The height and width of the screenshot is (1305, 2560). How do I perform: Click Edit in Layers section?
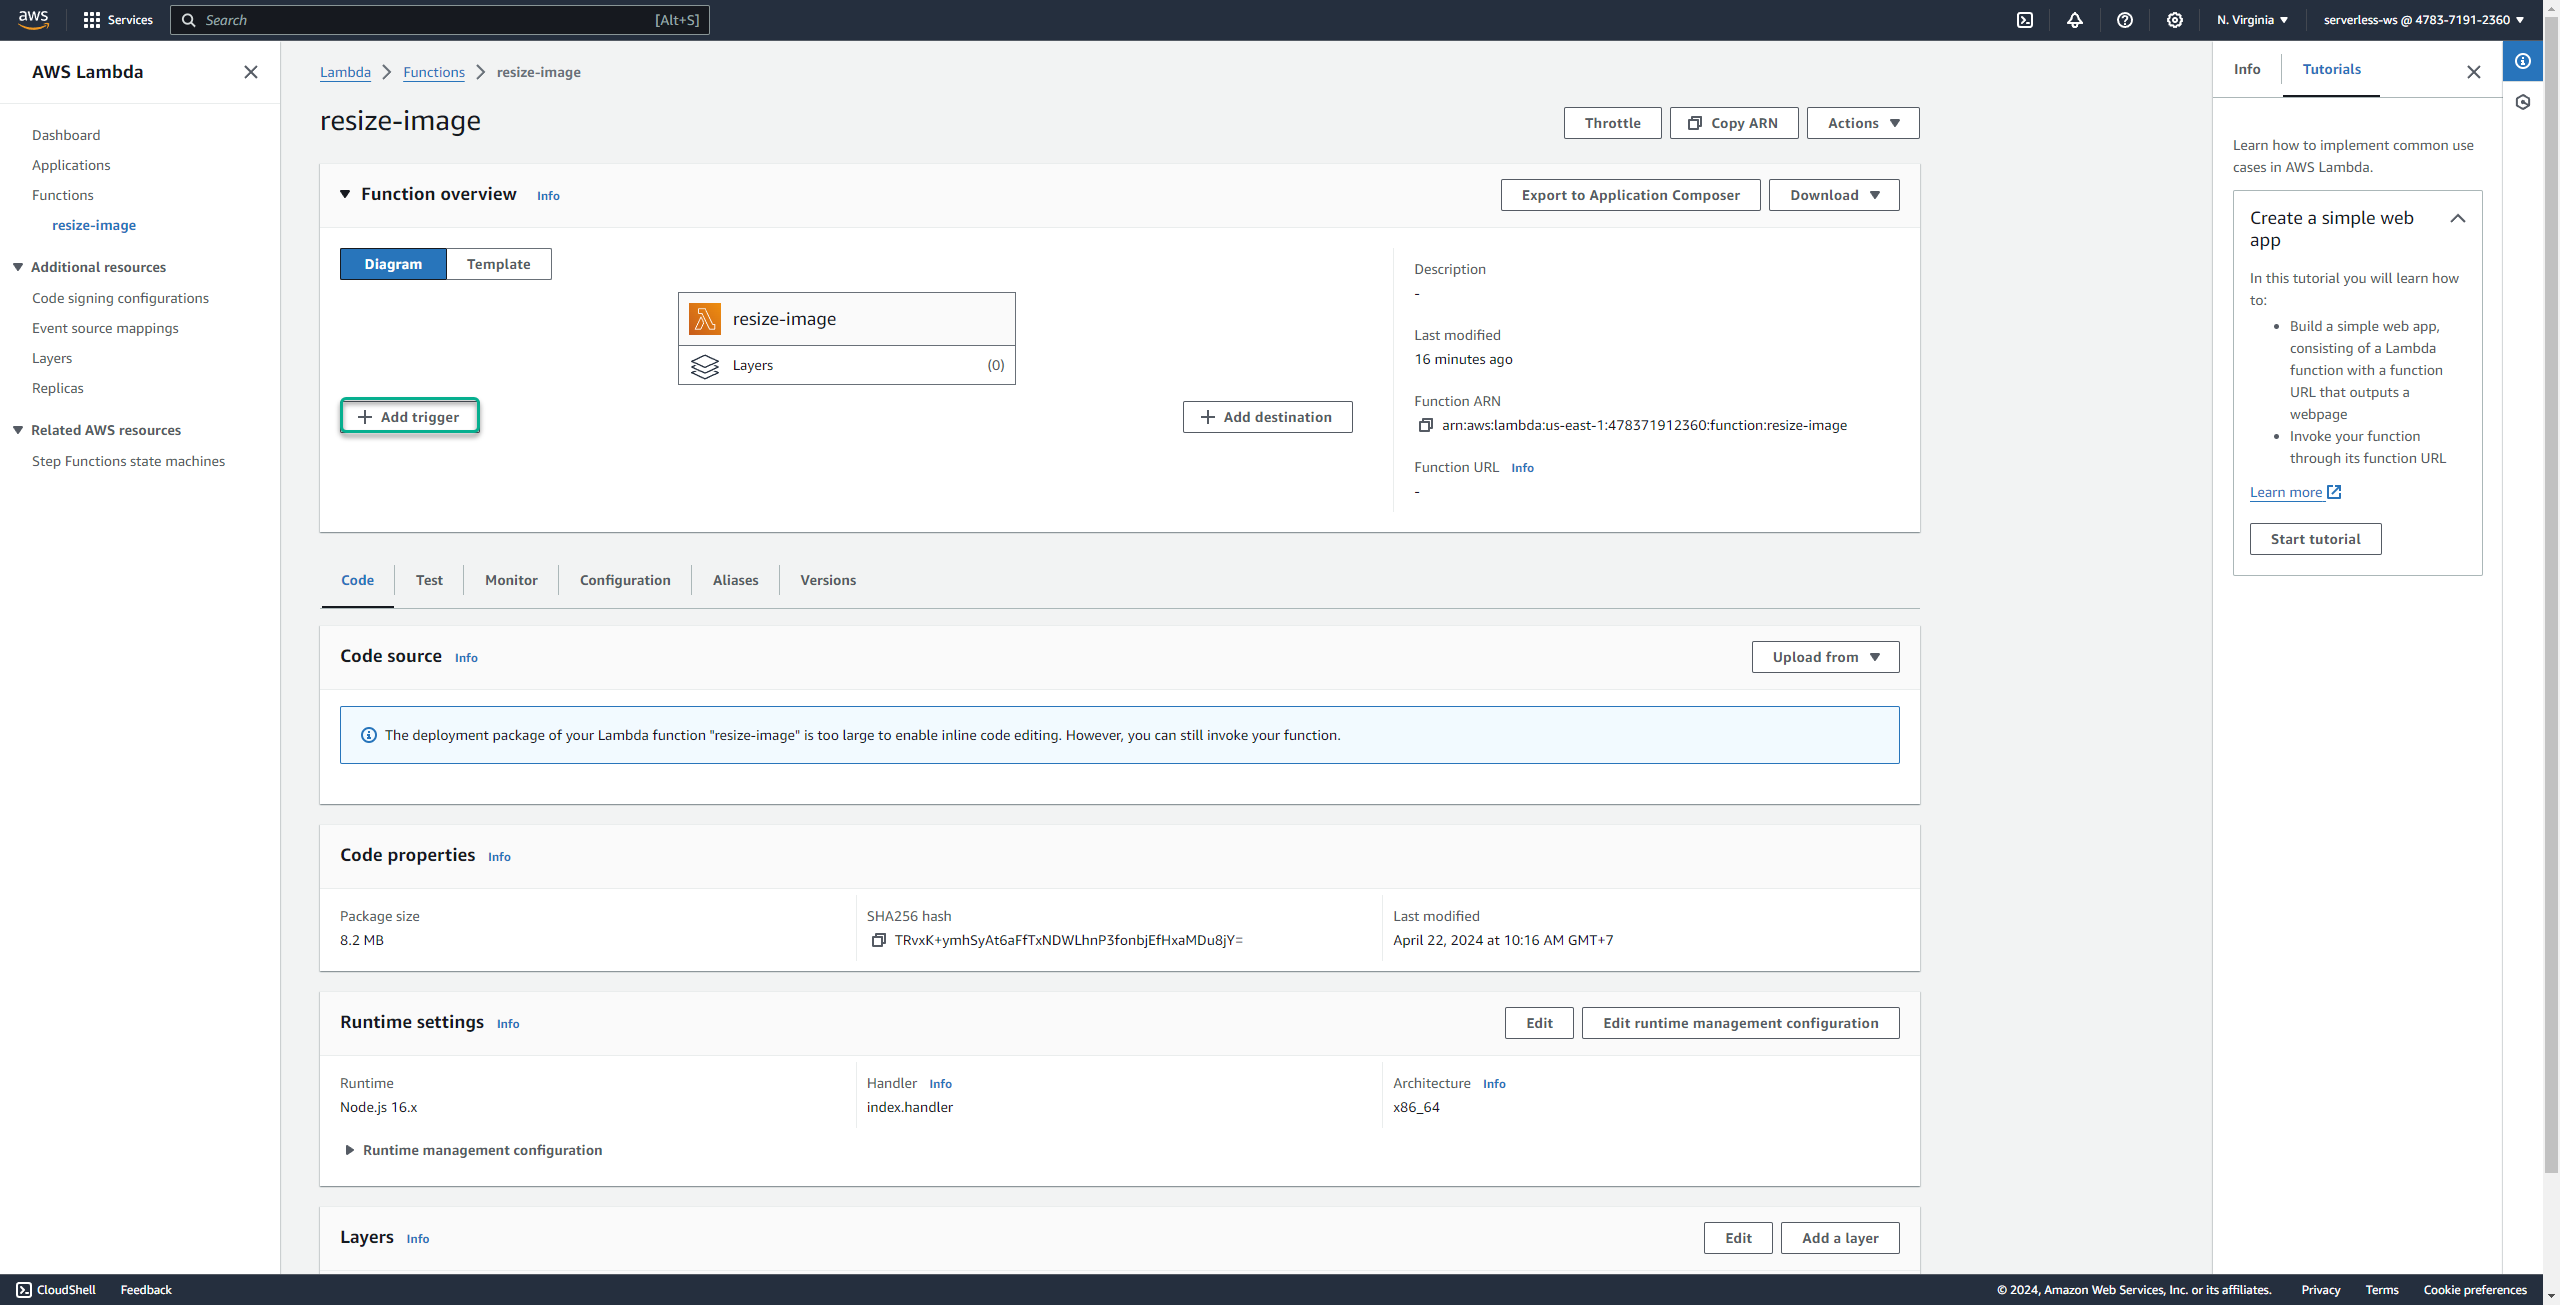pos(1738,1238)
